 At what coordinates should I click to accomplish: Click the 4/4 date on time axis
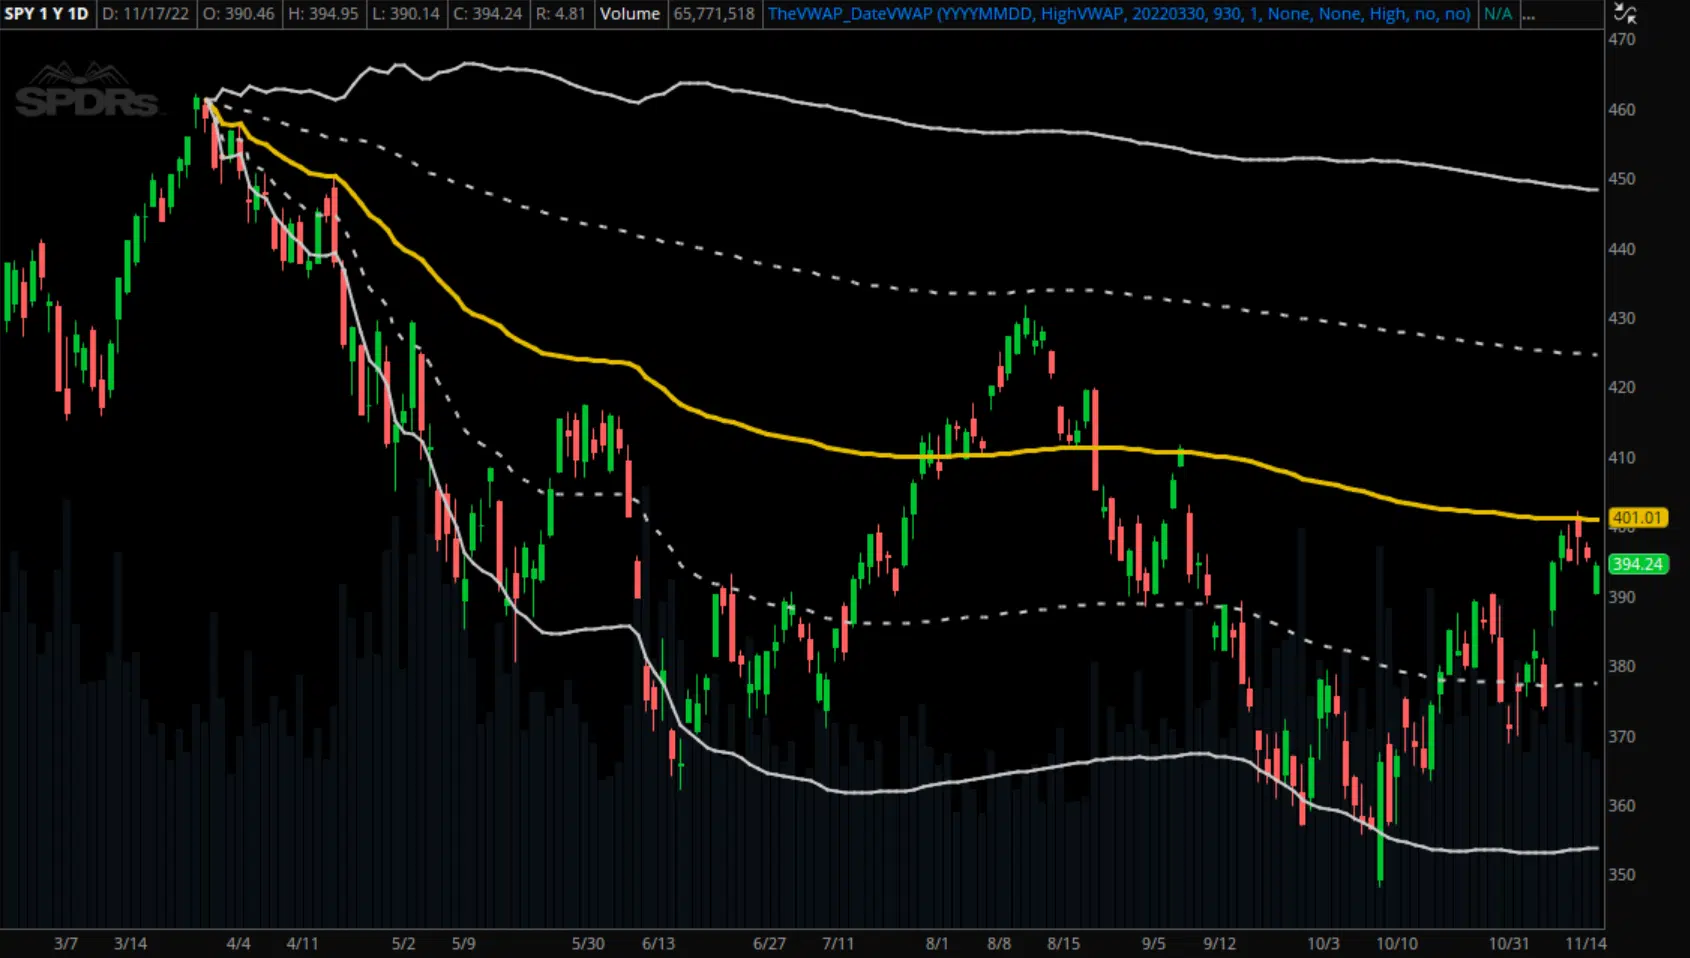point(238,943)
